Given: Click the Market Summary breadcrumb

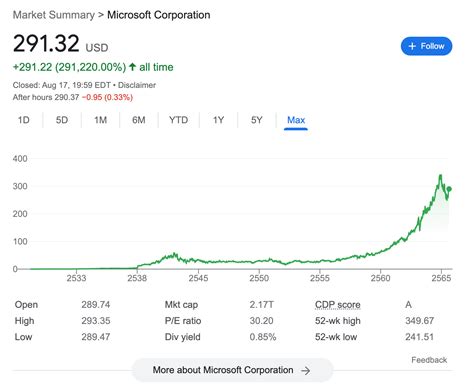Looking at the screenshot, I should [54, 15].
